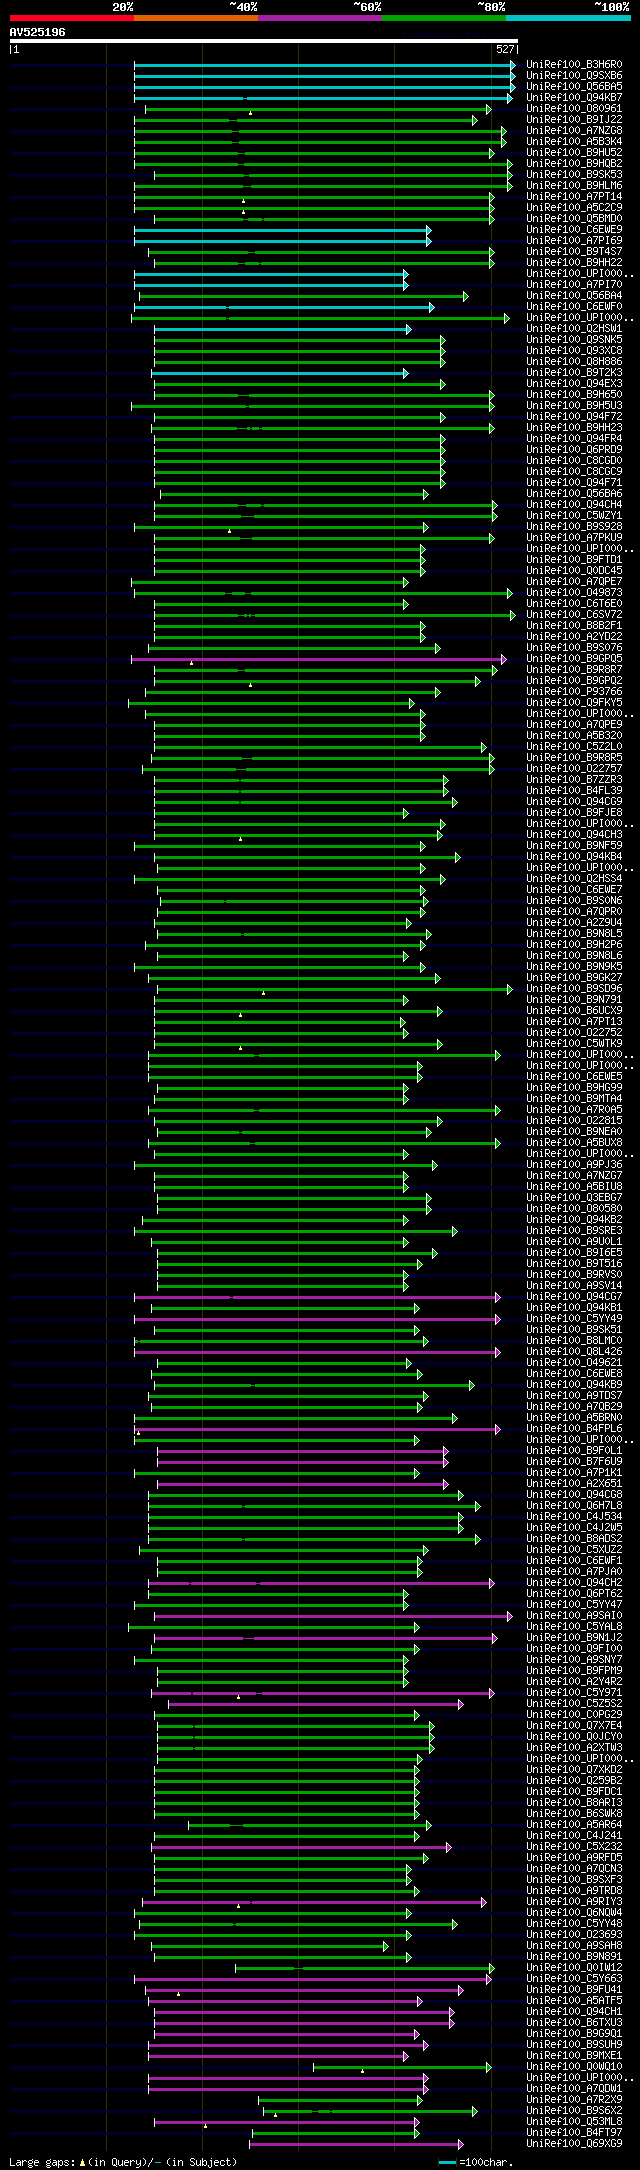Image resolution: width=640 pixels, height=2170 pixels.
Task: Select hit label UniRef100_Q3EBG7
Action: tap(574, 1198)
